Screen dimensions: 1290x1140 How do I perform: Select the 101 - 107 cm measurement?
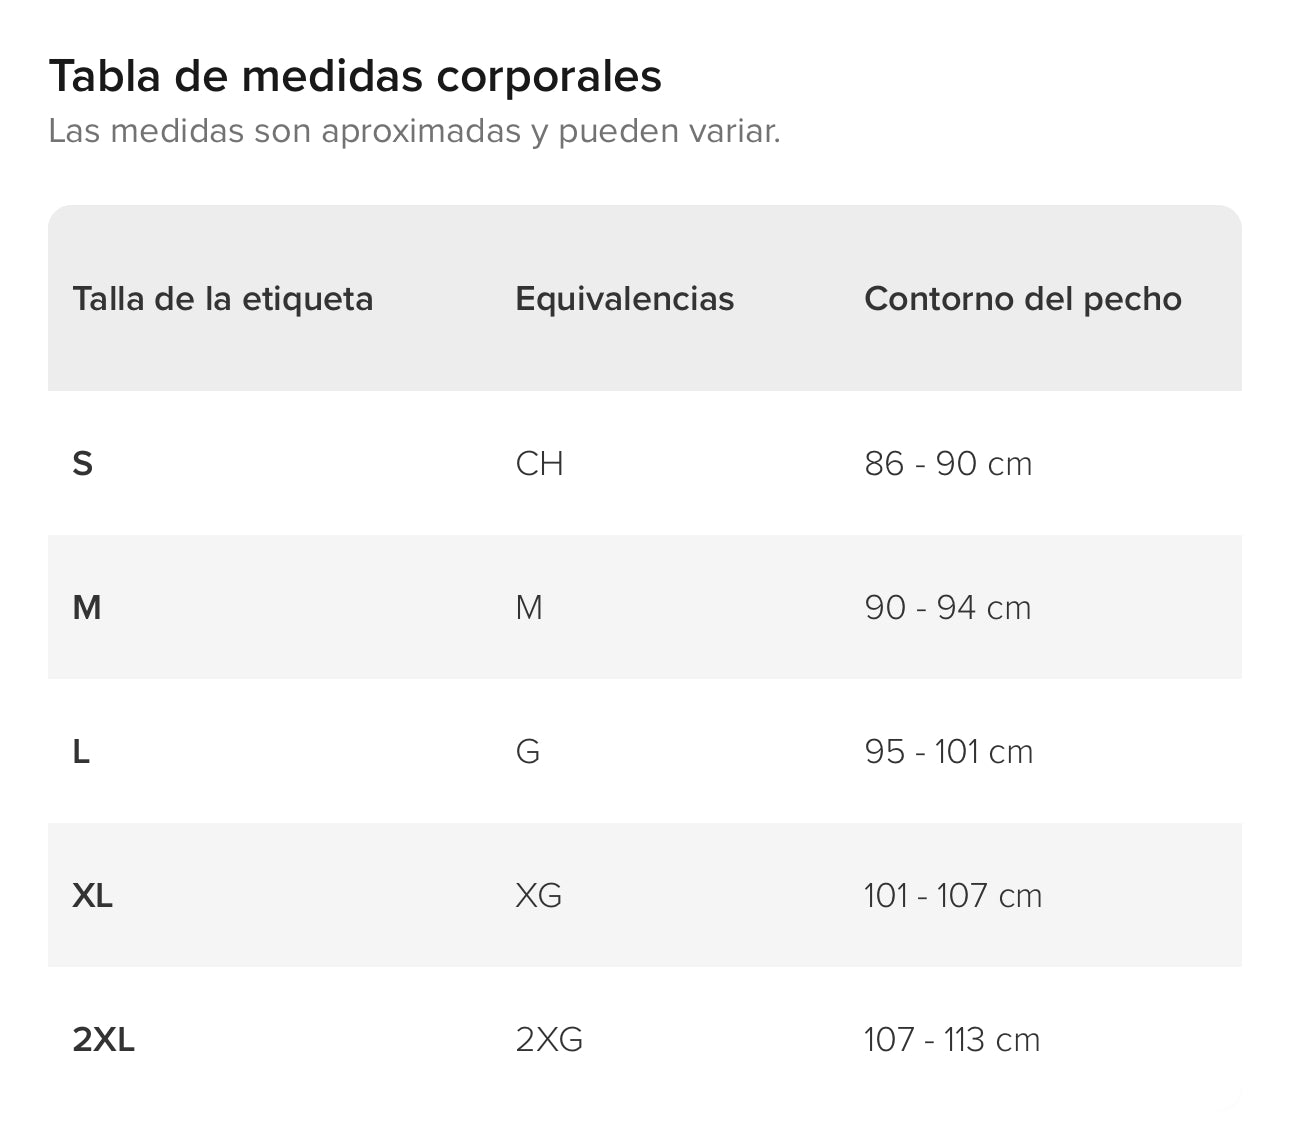pyautogui.click(x=952, y=896)
